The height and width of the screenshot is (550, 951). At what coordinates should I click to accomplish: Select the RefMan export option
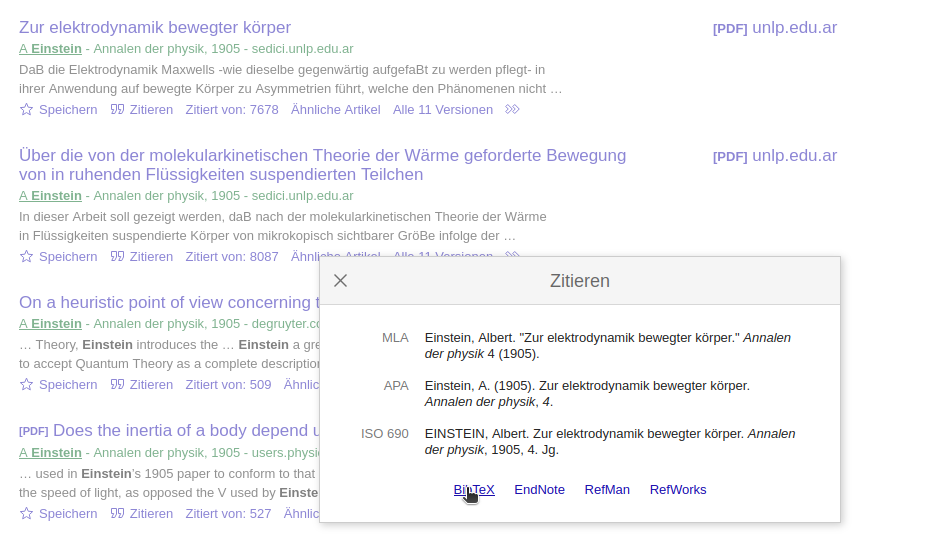[607, 489]
